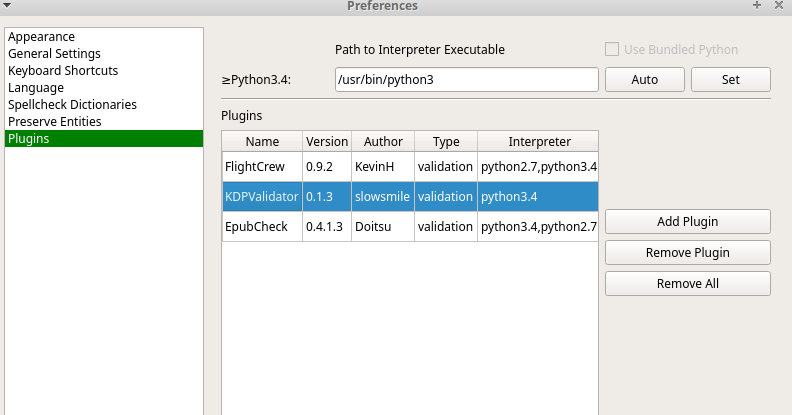
Task: Select the Language preferences category
Action: 36,88
